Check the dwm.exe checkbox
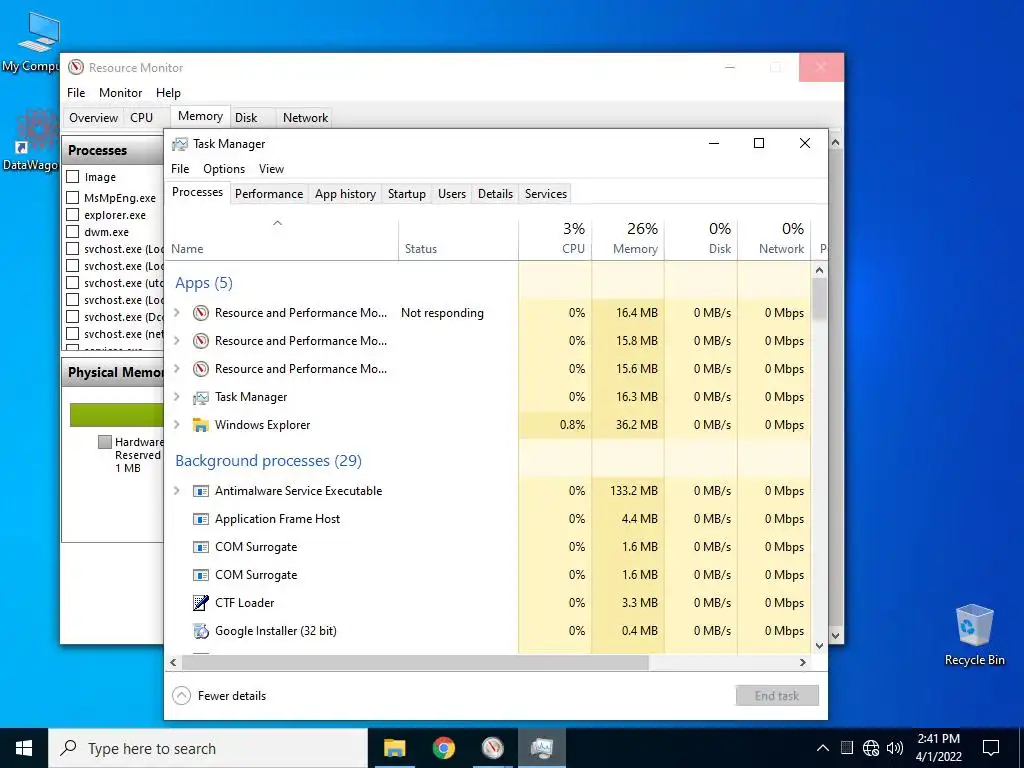Image resolution: width=1024 pixels, height=768 pixels. (73, 231)
